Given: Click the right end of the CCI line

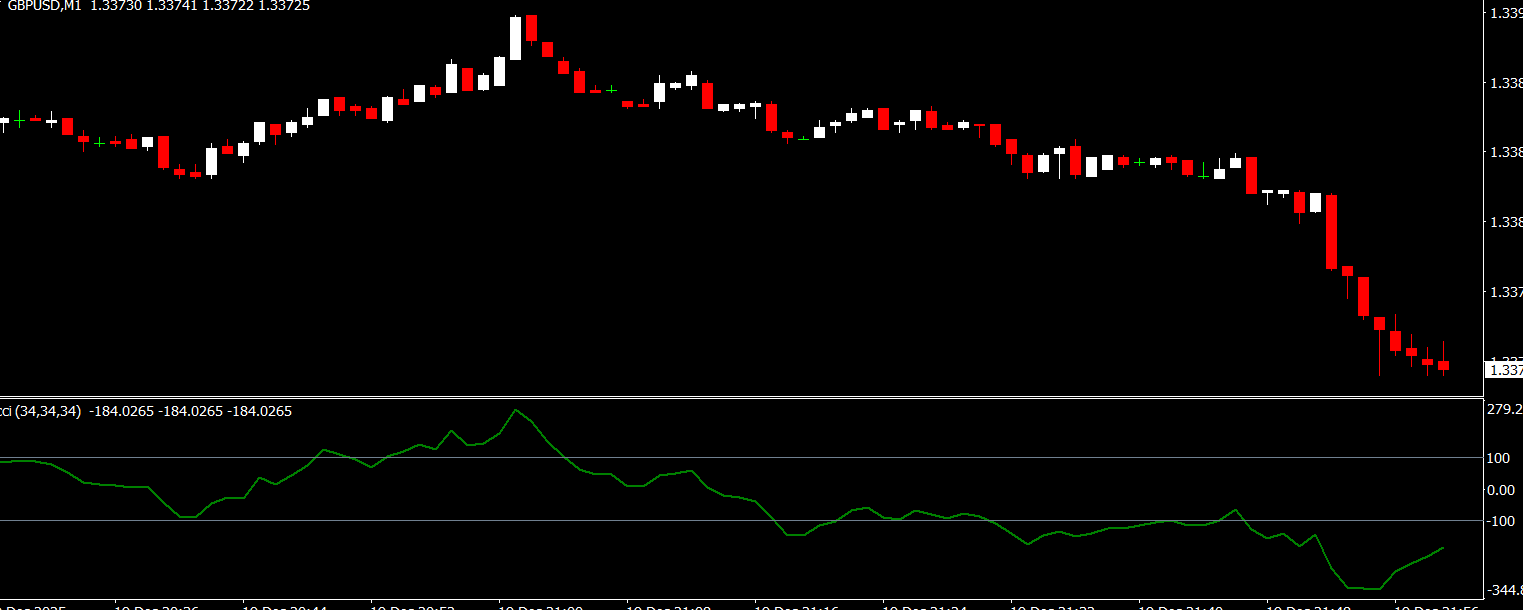Looking at the screenshot, I should (1443, 548).
